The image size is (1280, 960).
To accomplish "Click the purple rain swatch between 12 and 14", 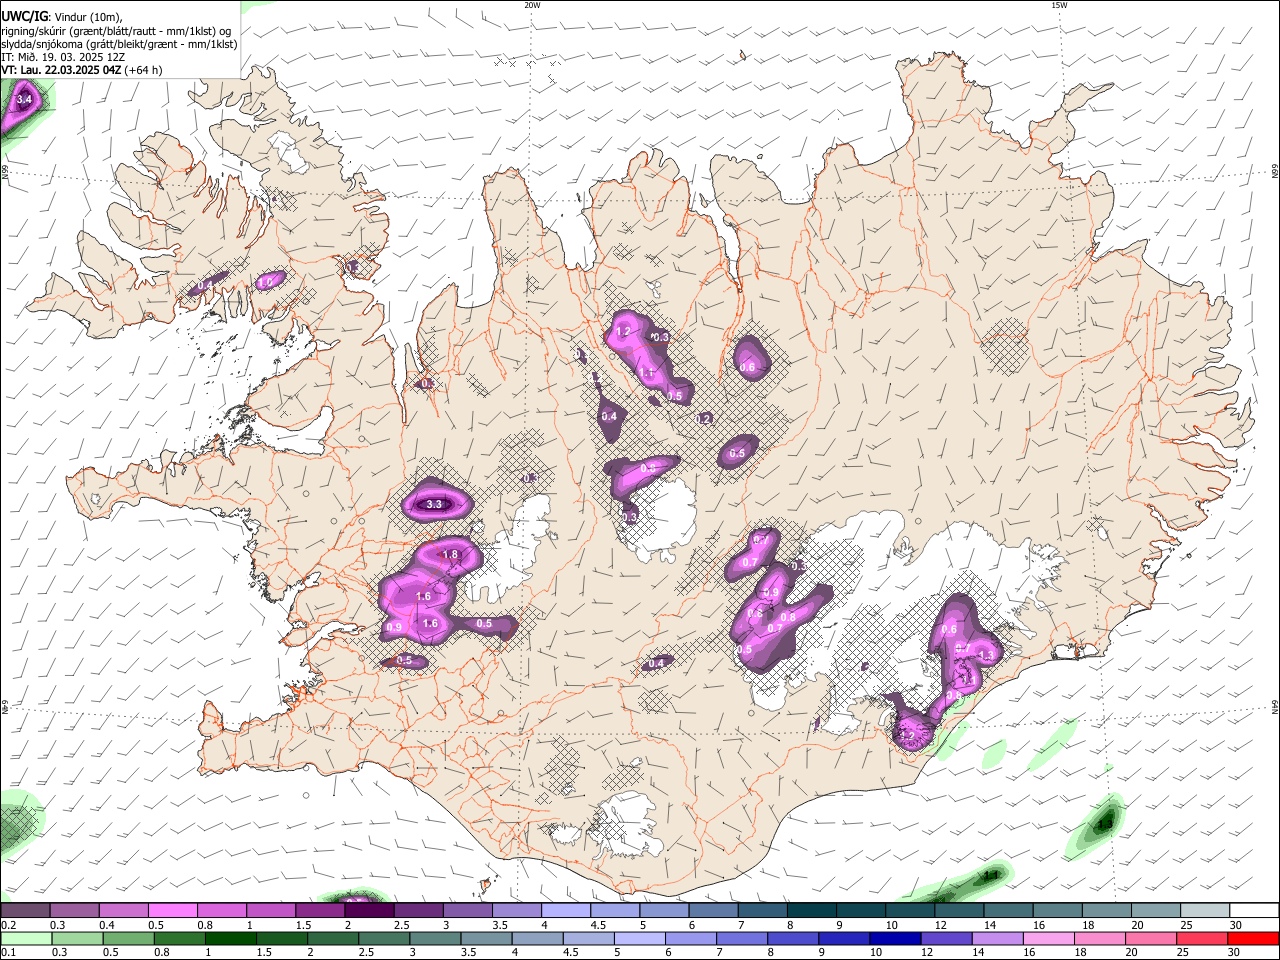I will pos(947,938).
